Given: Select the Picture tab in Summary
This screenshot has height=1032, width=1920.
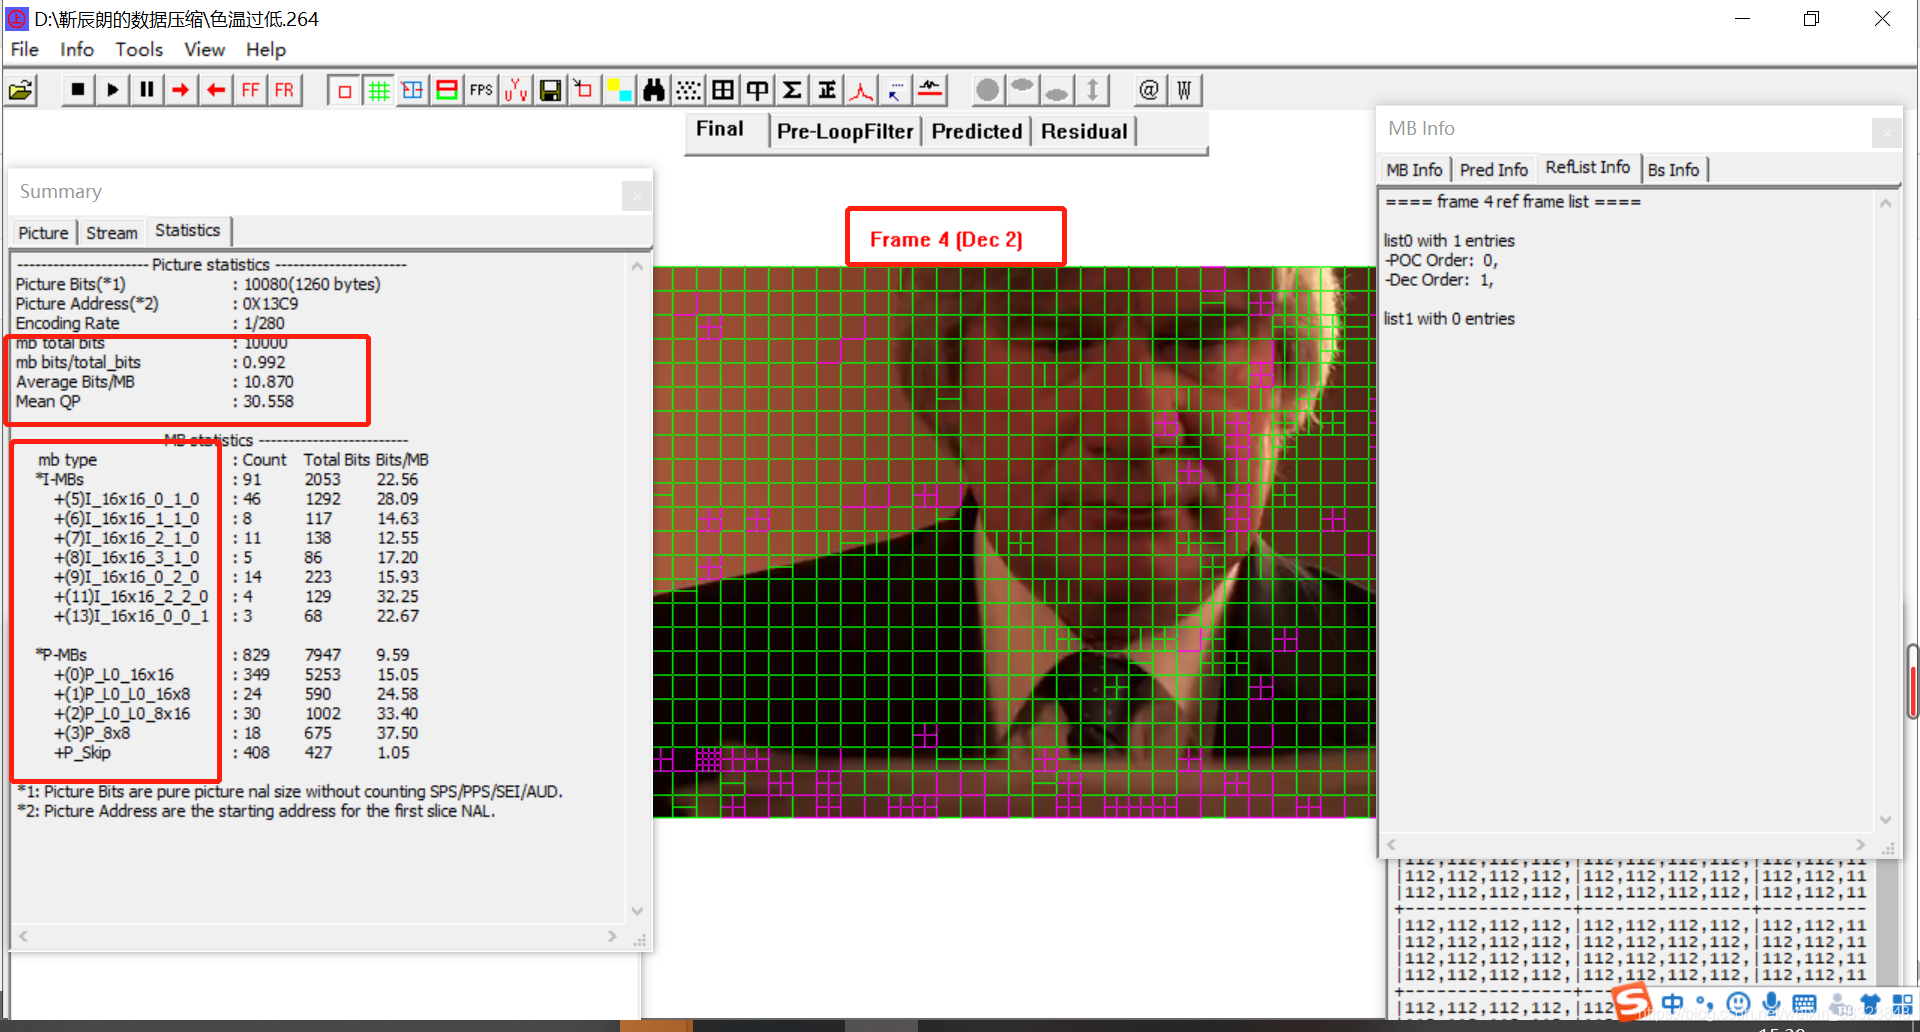Looking at the screenshot, I should (x=44, y=233).
